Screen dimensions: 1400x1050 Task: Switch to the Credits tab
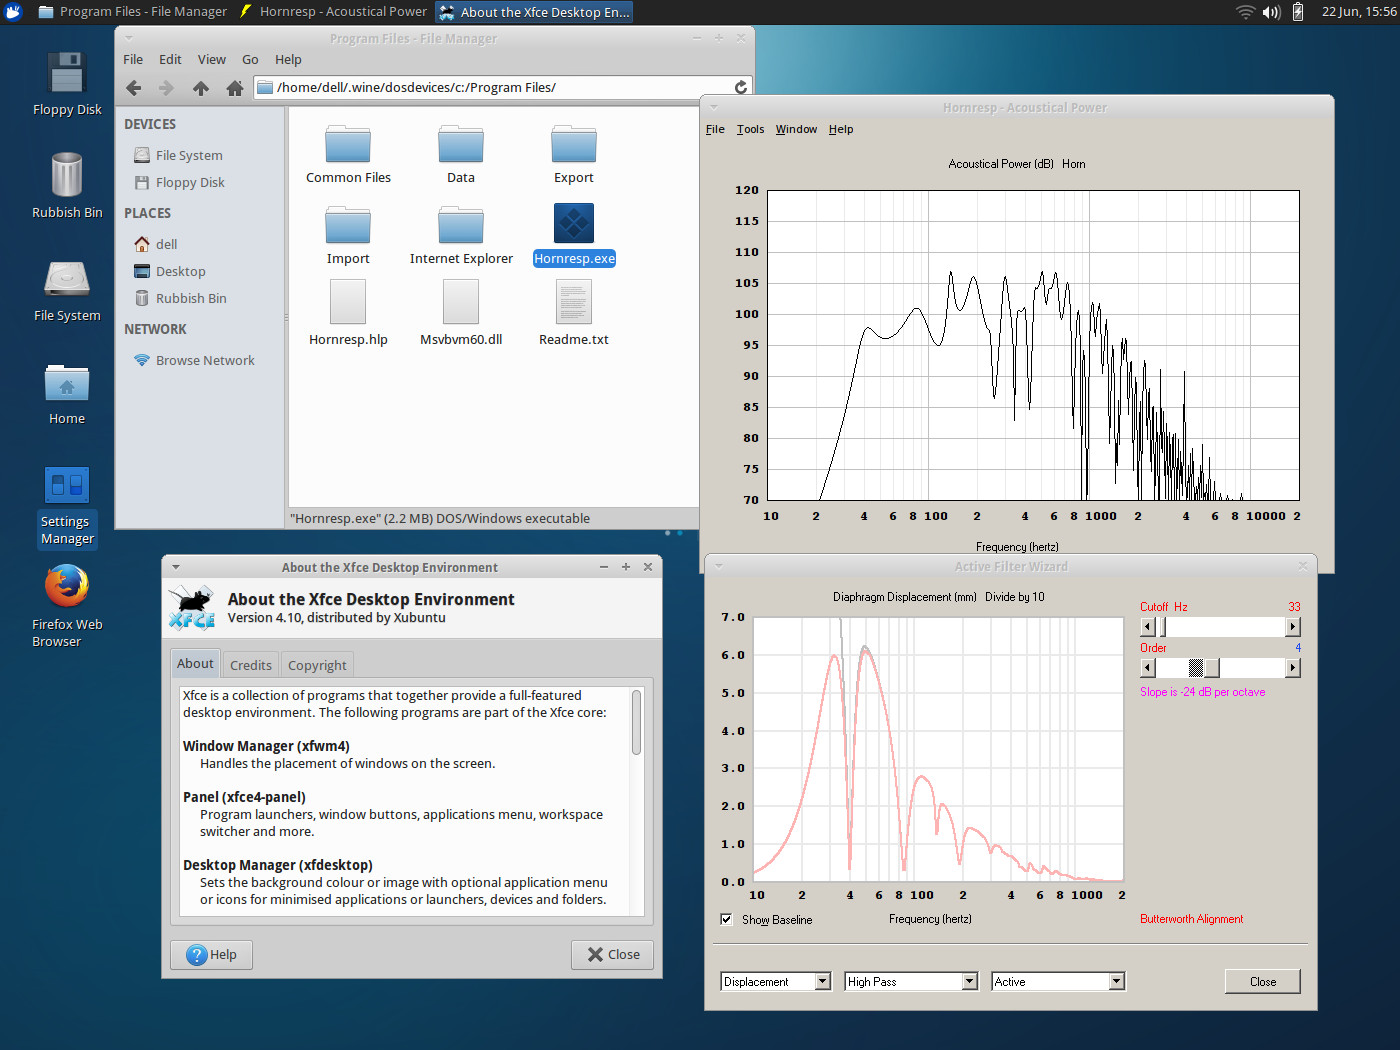(251, 665)
